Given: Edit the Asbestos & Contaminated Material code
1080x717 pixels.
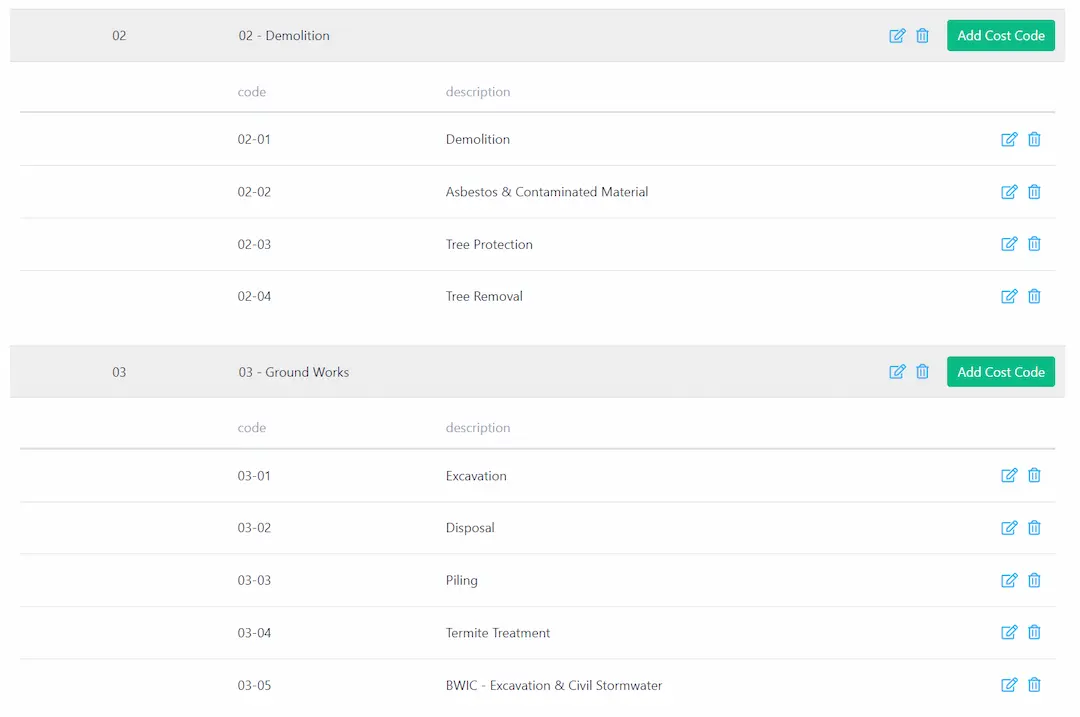Looking at the screenshot, I should coord(1009,192).
